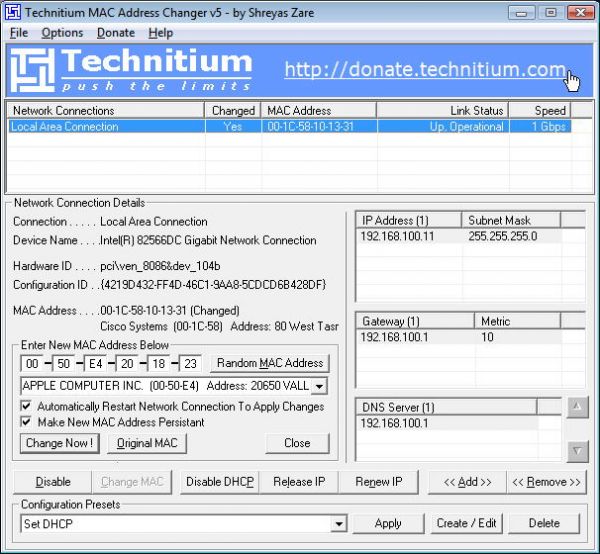600x554 pixels.
Task: Open the File menu
Action: tap(19, 33)
